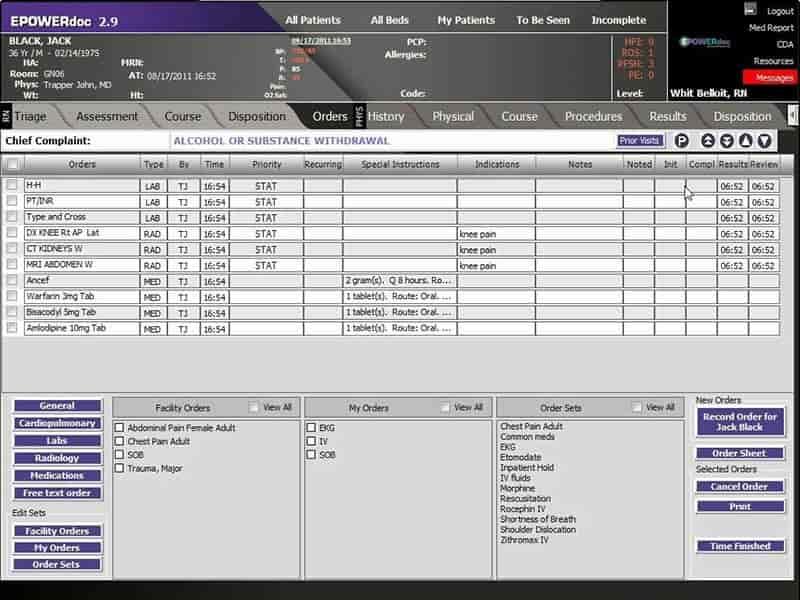Screen dimensions: 800x600
Task: Click the circular P icon button
Action: 682,141
